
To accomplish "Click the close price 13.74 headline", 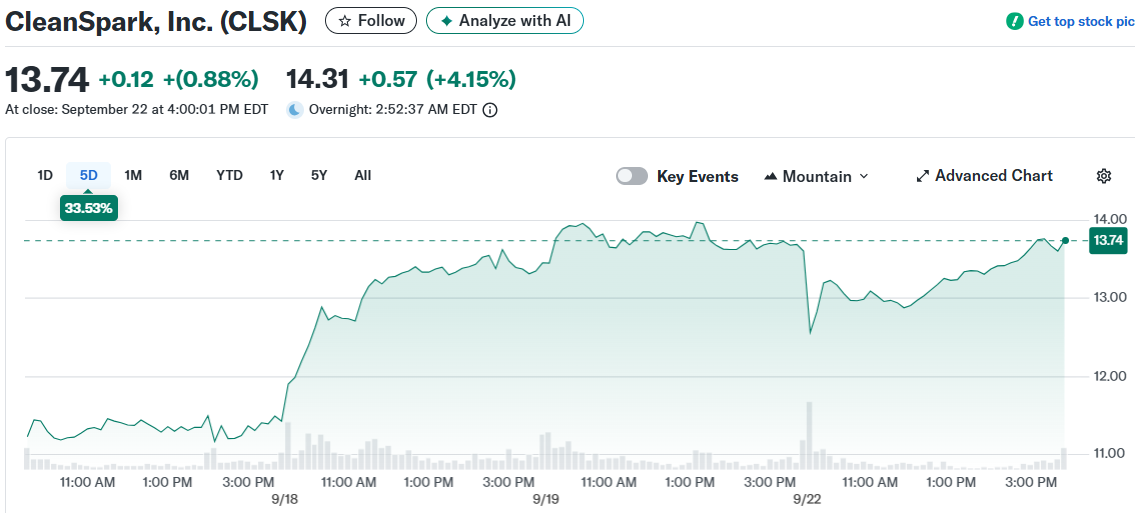I will click(46, 78).
